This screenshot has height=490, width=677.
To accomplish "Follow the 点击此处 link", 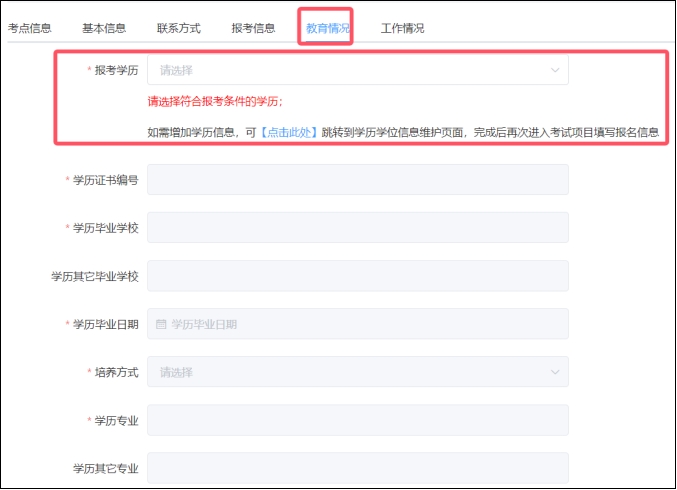I will pyautogui.click(x=288, y=132).
